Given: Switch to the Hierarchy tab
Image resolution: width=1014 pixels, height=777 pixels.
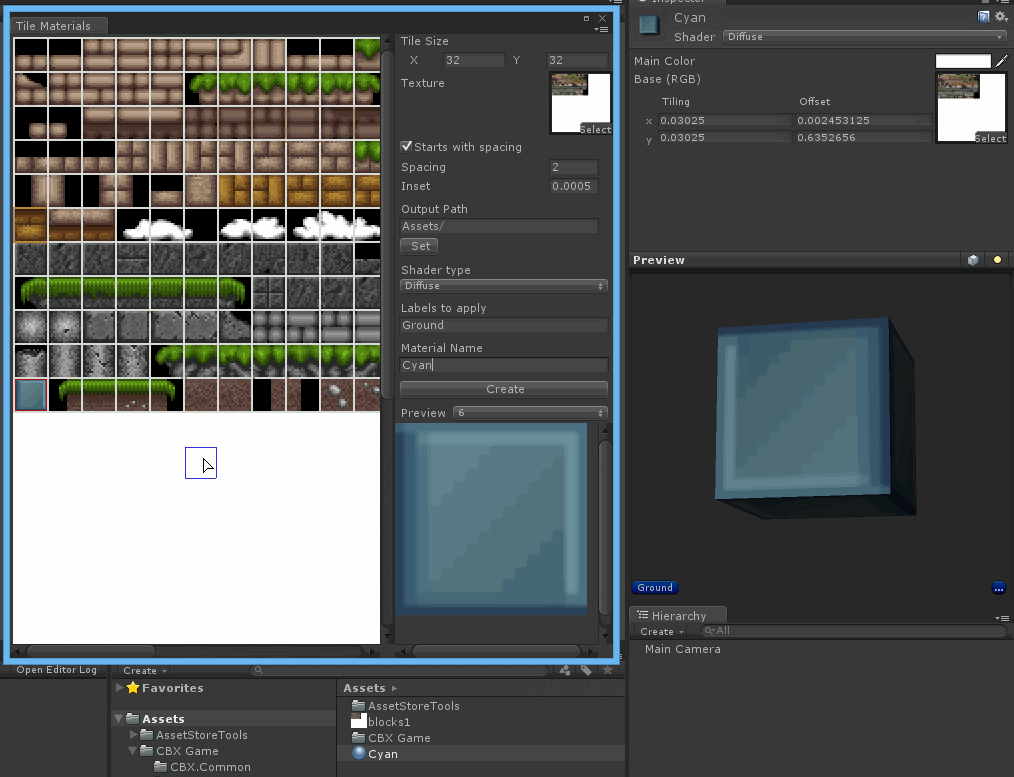Looking at the screenshot, I should 678,615.
